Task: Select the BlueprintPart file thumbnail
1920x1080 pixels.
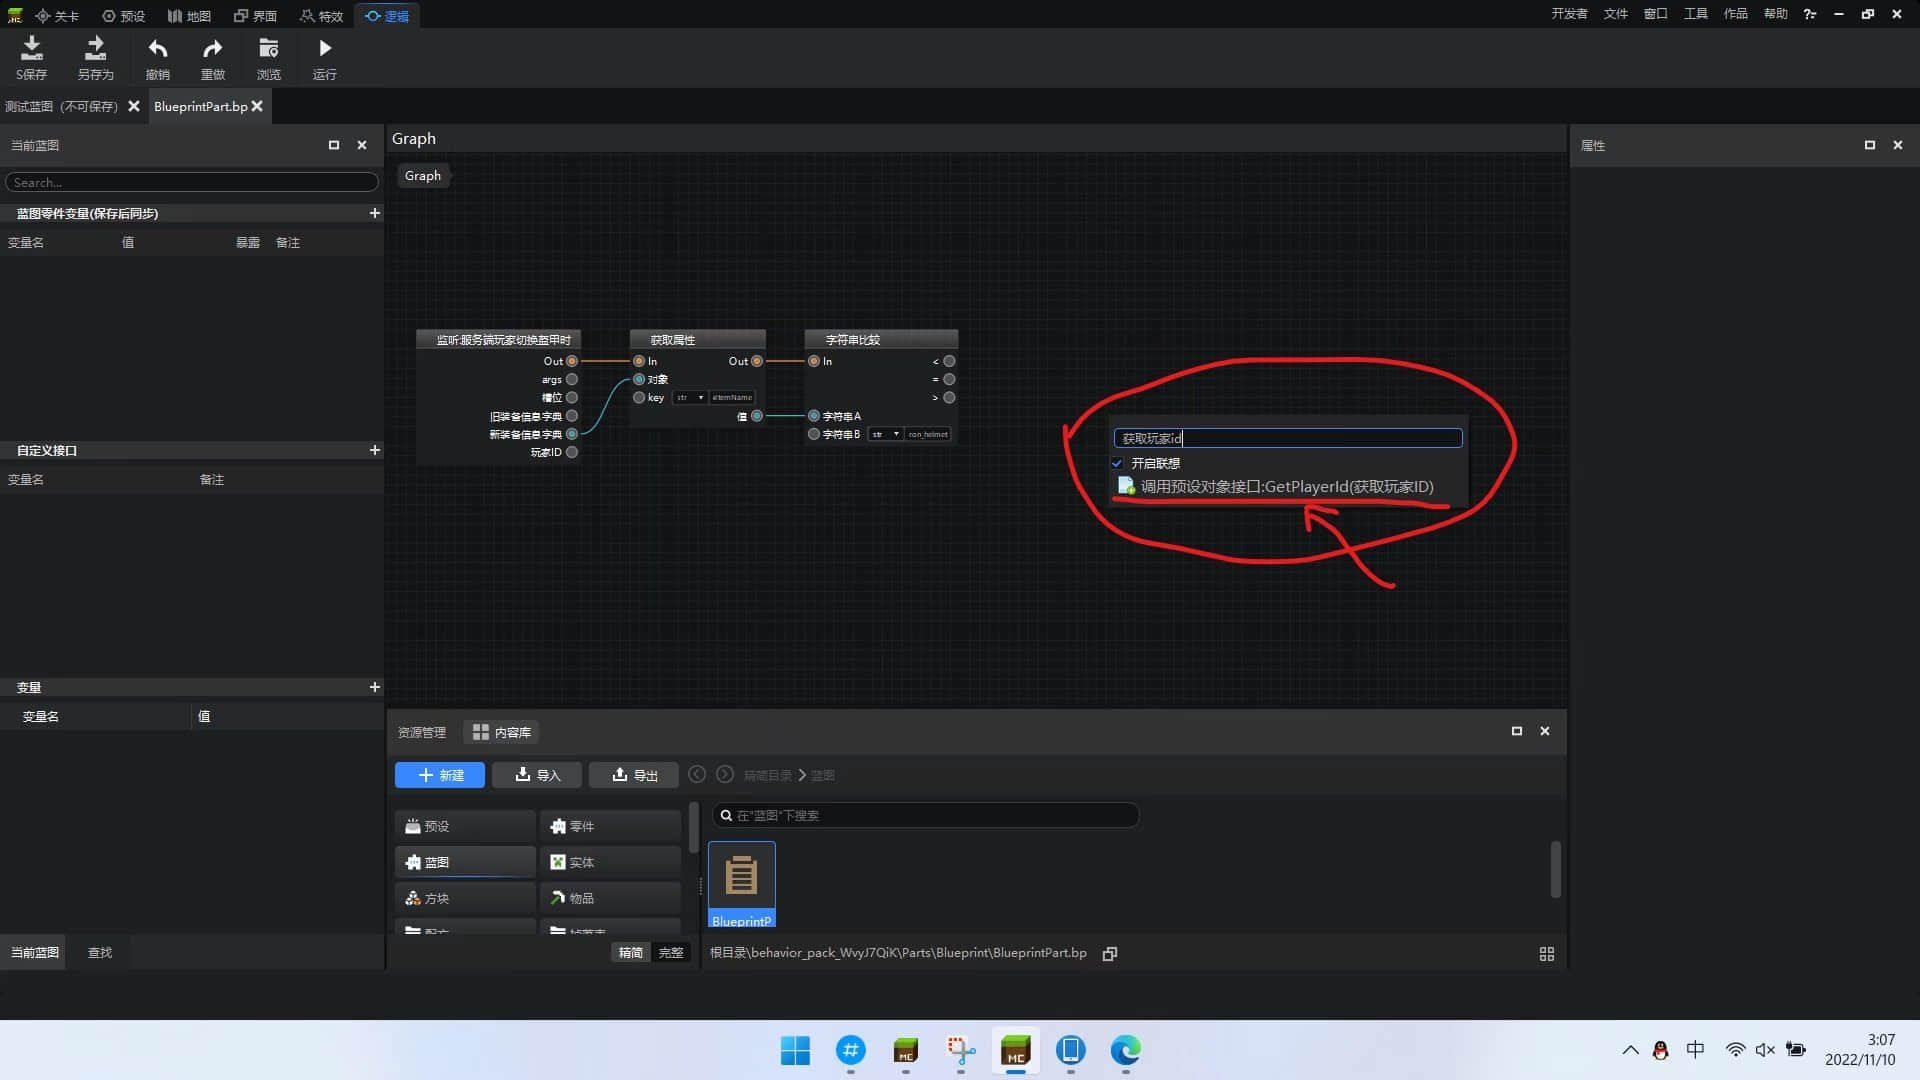Action: (x=741, y=884)
